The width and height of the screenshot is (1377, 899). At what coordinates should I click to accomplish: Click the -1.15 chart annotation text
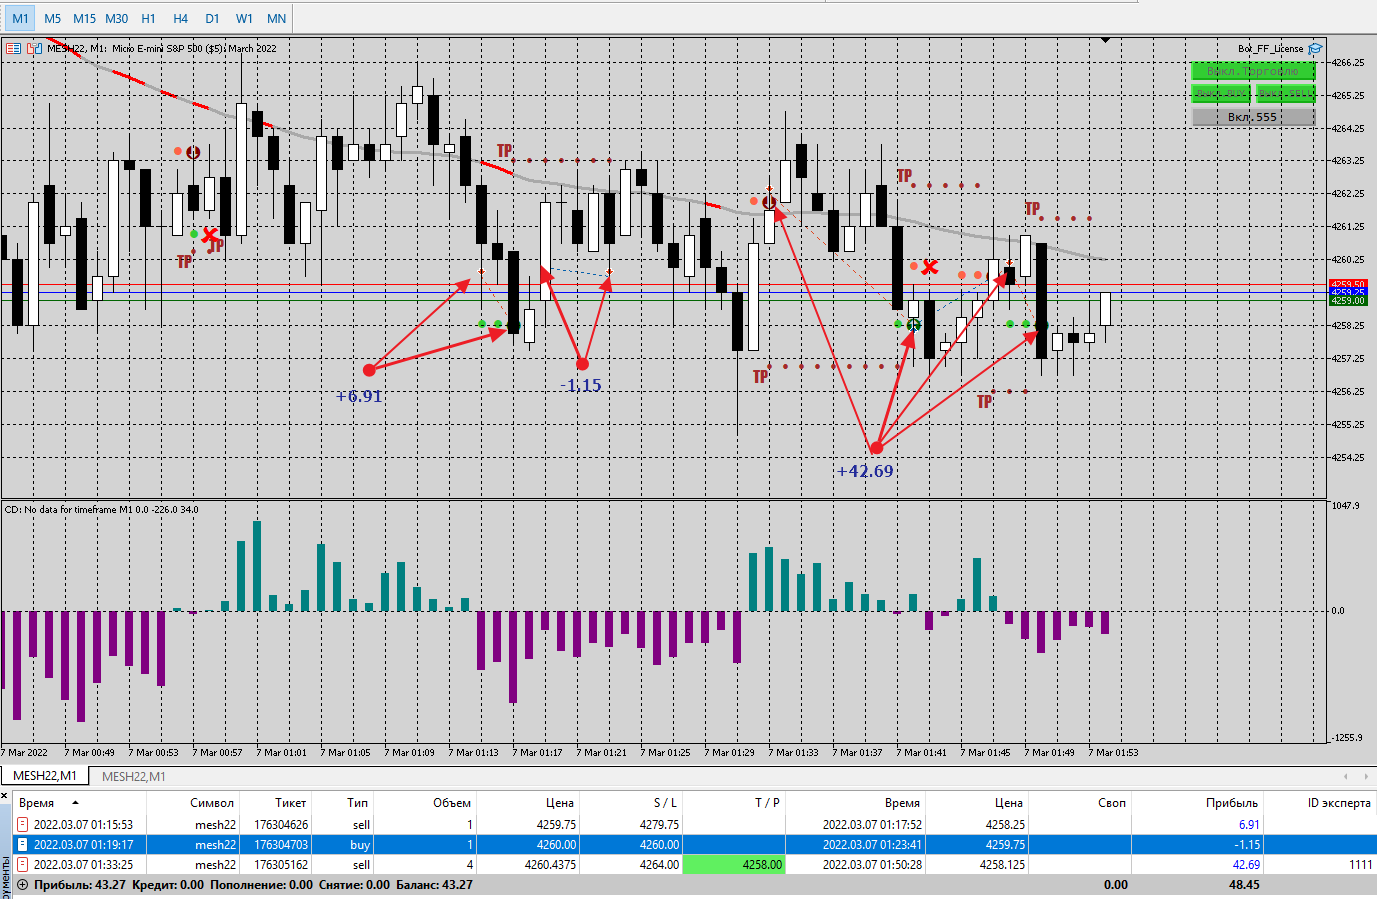coord(581,386)
